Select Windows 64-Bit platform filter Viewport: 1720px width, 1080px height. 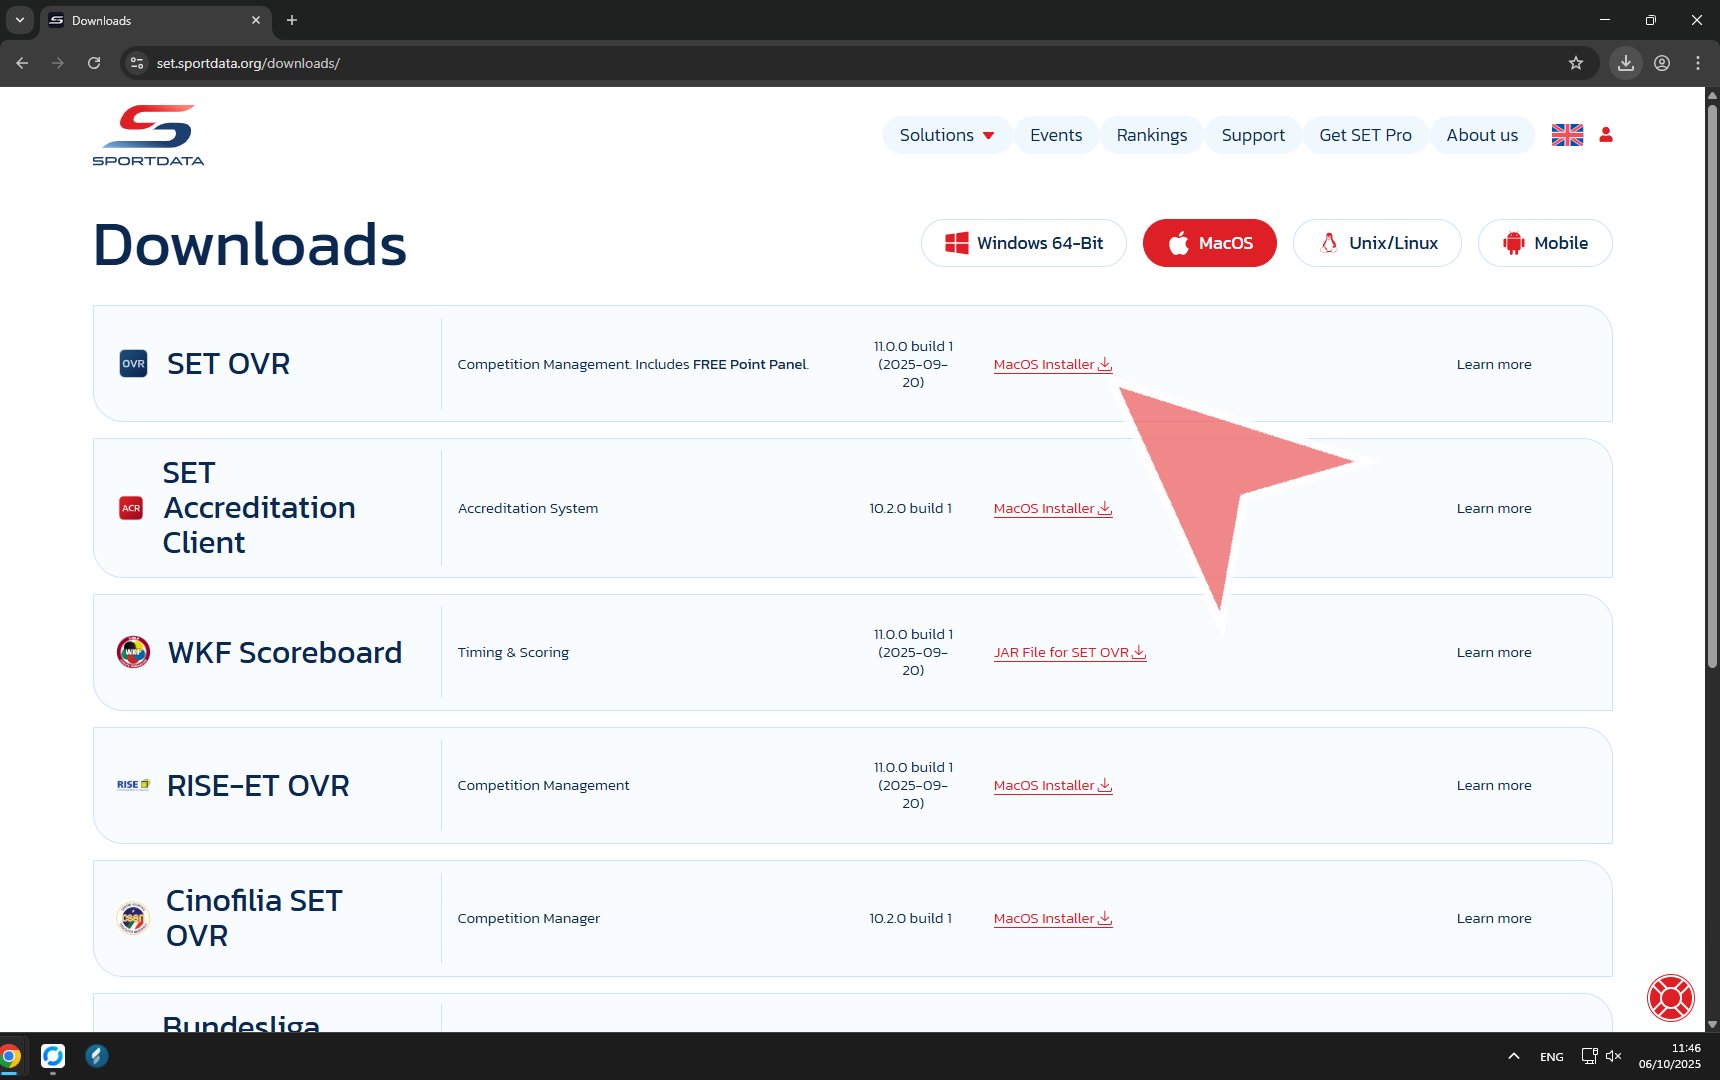[1023, 243]
